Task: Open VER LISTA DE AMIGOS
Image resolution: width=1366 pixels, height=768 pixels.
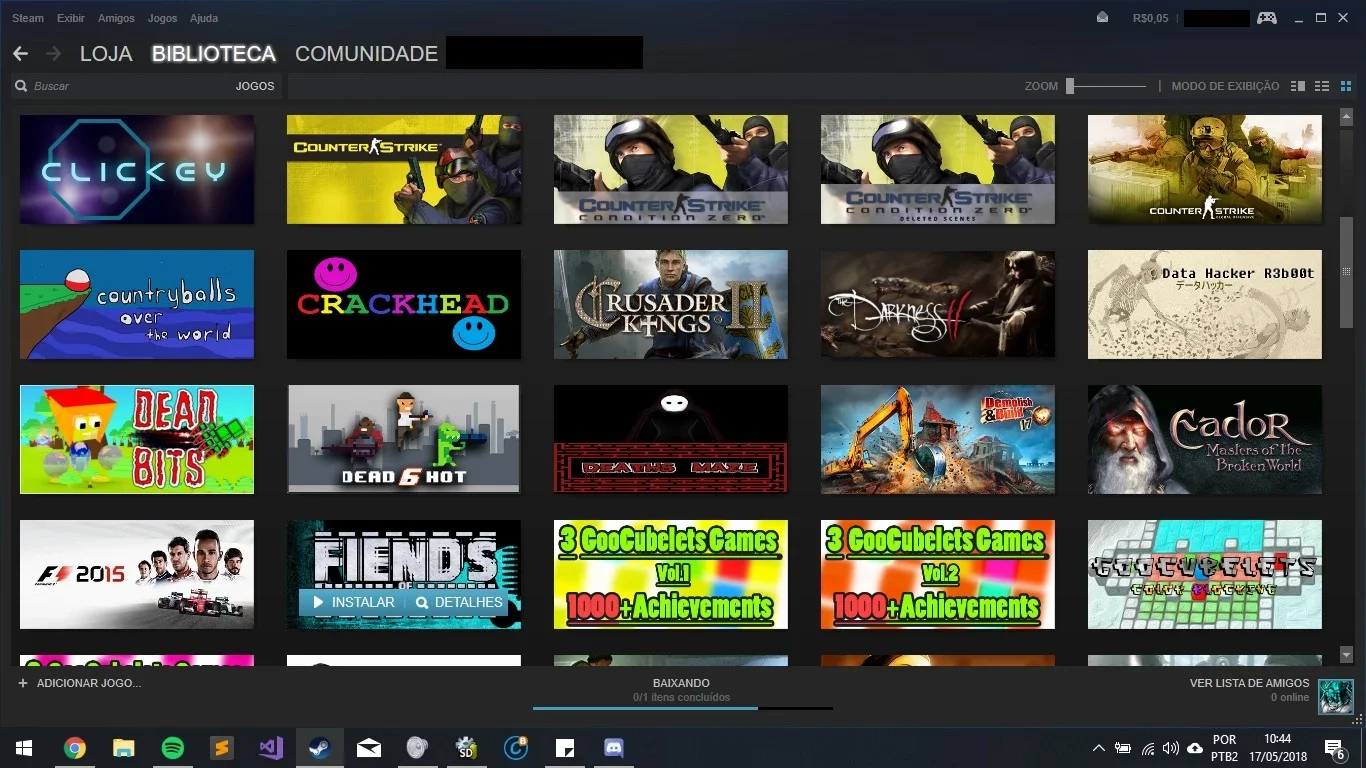Action: 1249,683
